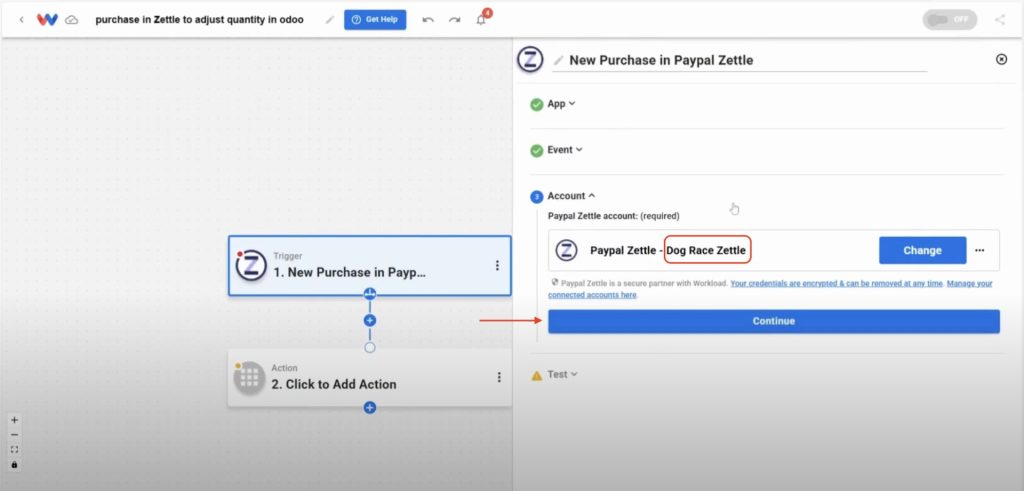Viewport: 1024px width, 491px height.
Task: Zoom in on the canvas
Action: tap(14, 420)
